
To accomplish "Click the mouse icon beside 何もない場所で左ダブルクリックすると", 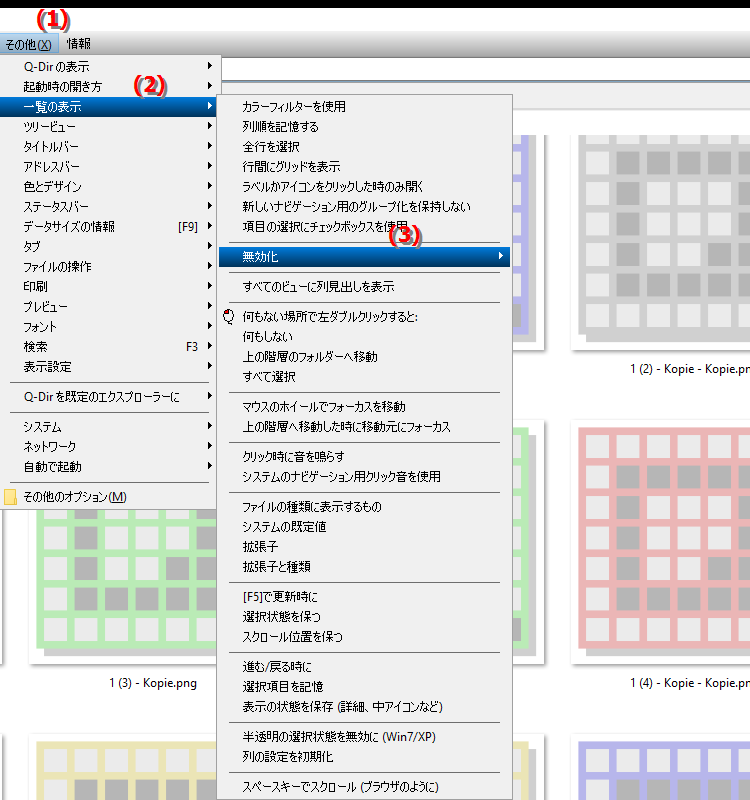I will (x=228, y=317).
